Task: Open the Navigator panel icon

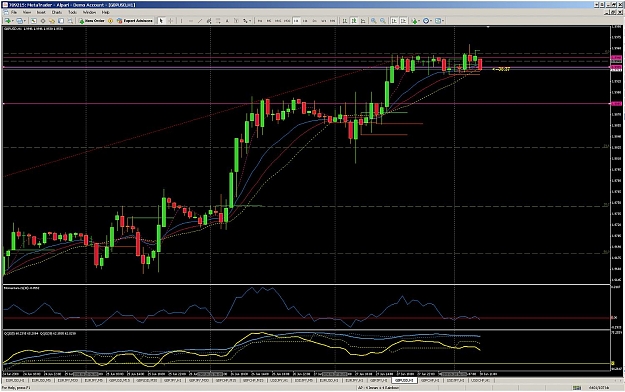Action: (52, 21)
